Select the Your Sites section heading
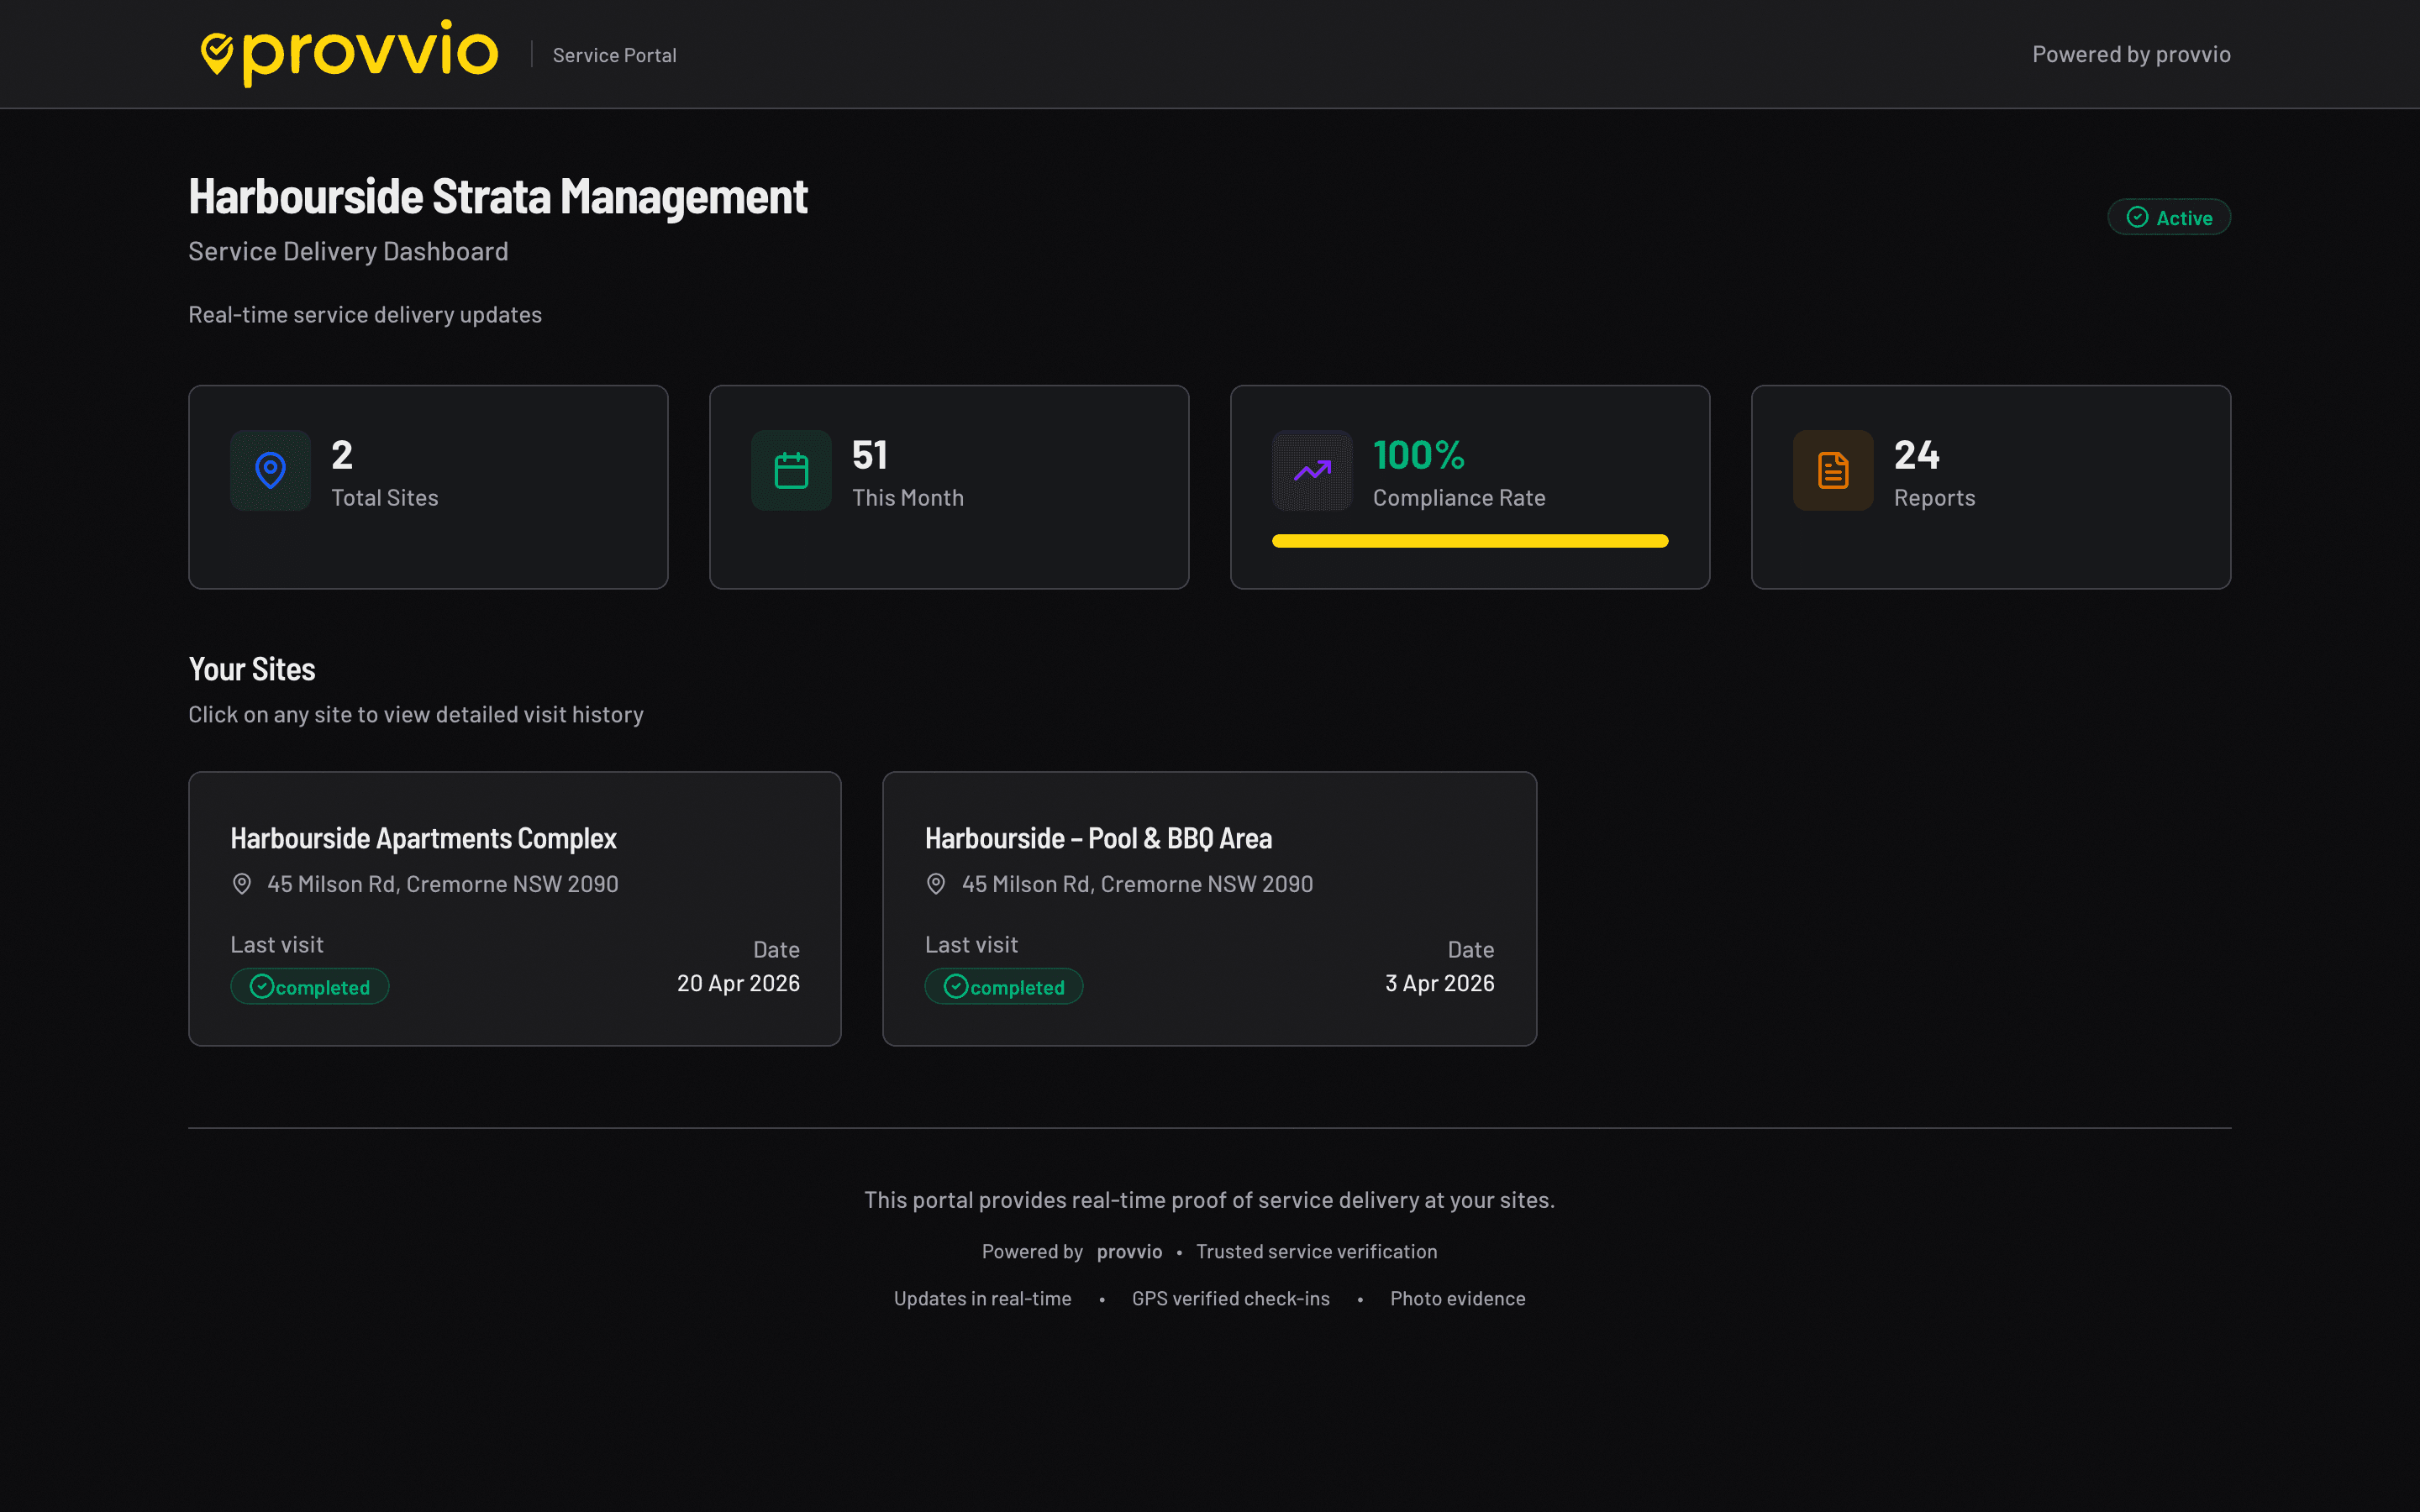Viewport: 2420px width, 1512px height. (x=251, y=669)
